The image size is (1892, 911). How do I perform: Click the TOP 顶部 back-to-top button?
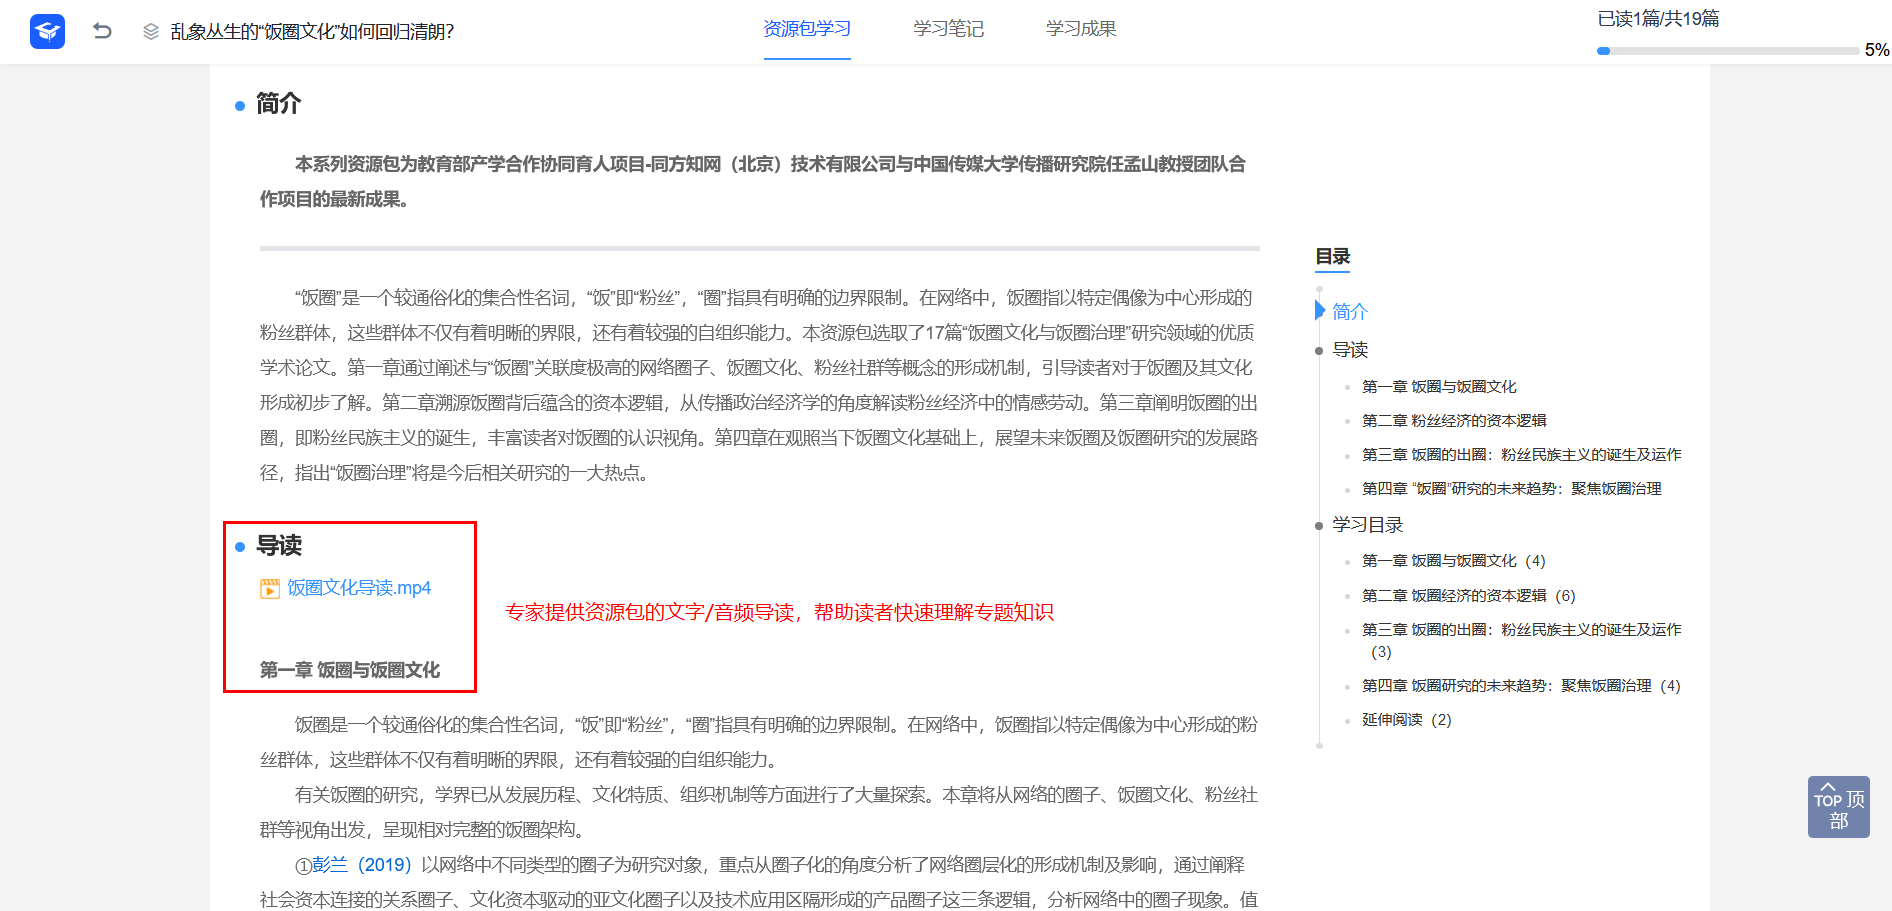(x=1838, y=807)
